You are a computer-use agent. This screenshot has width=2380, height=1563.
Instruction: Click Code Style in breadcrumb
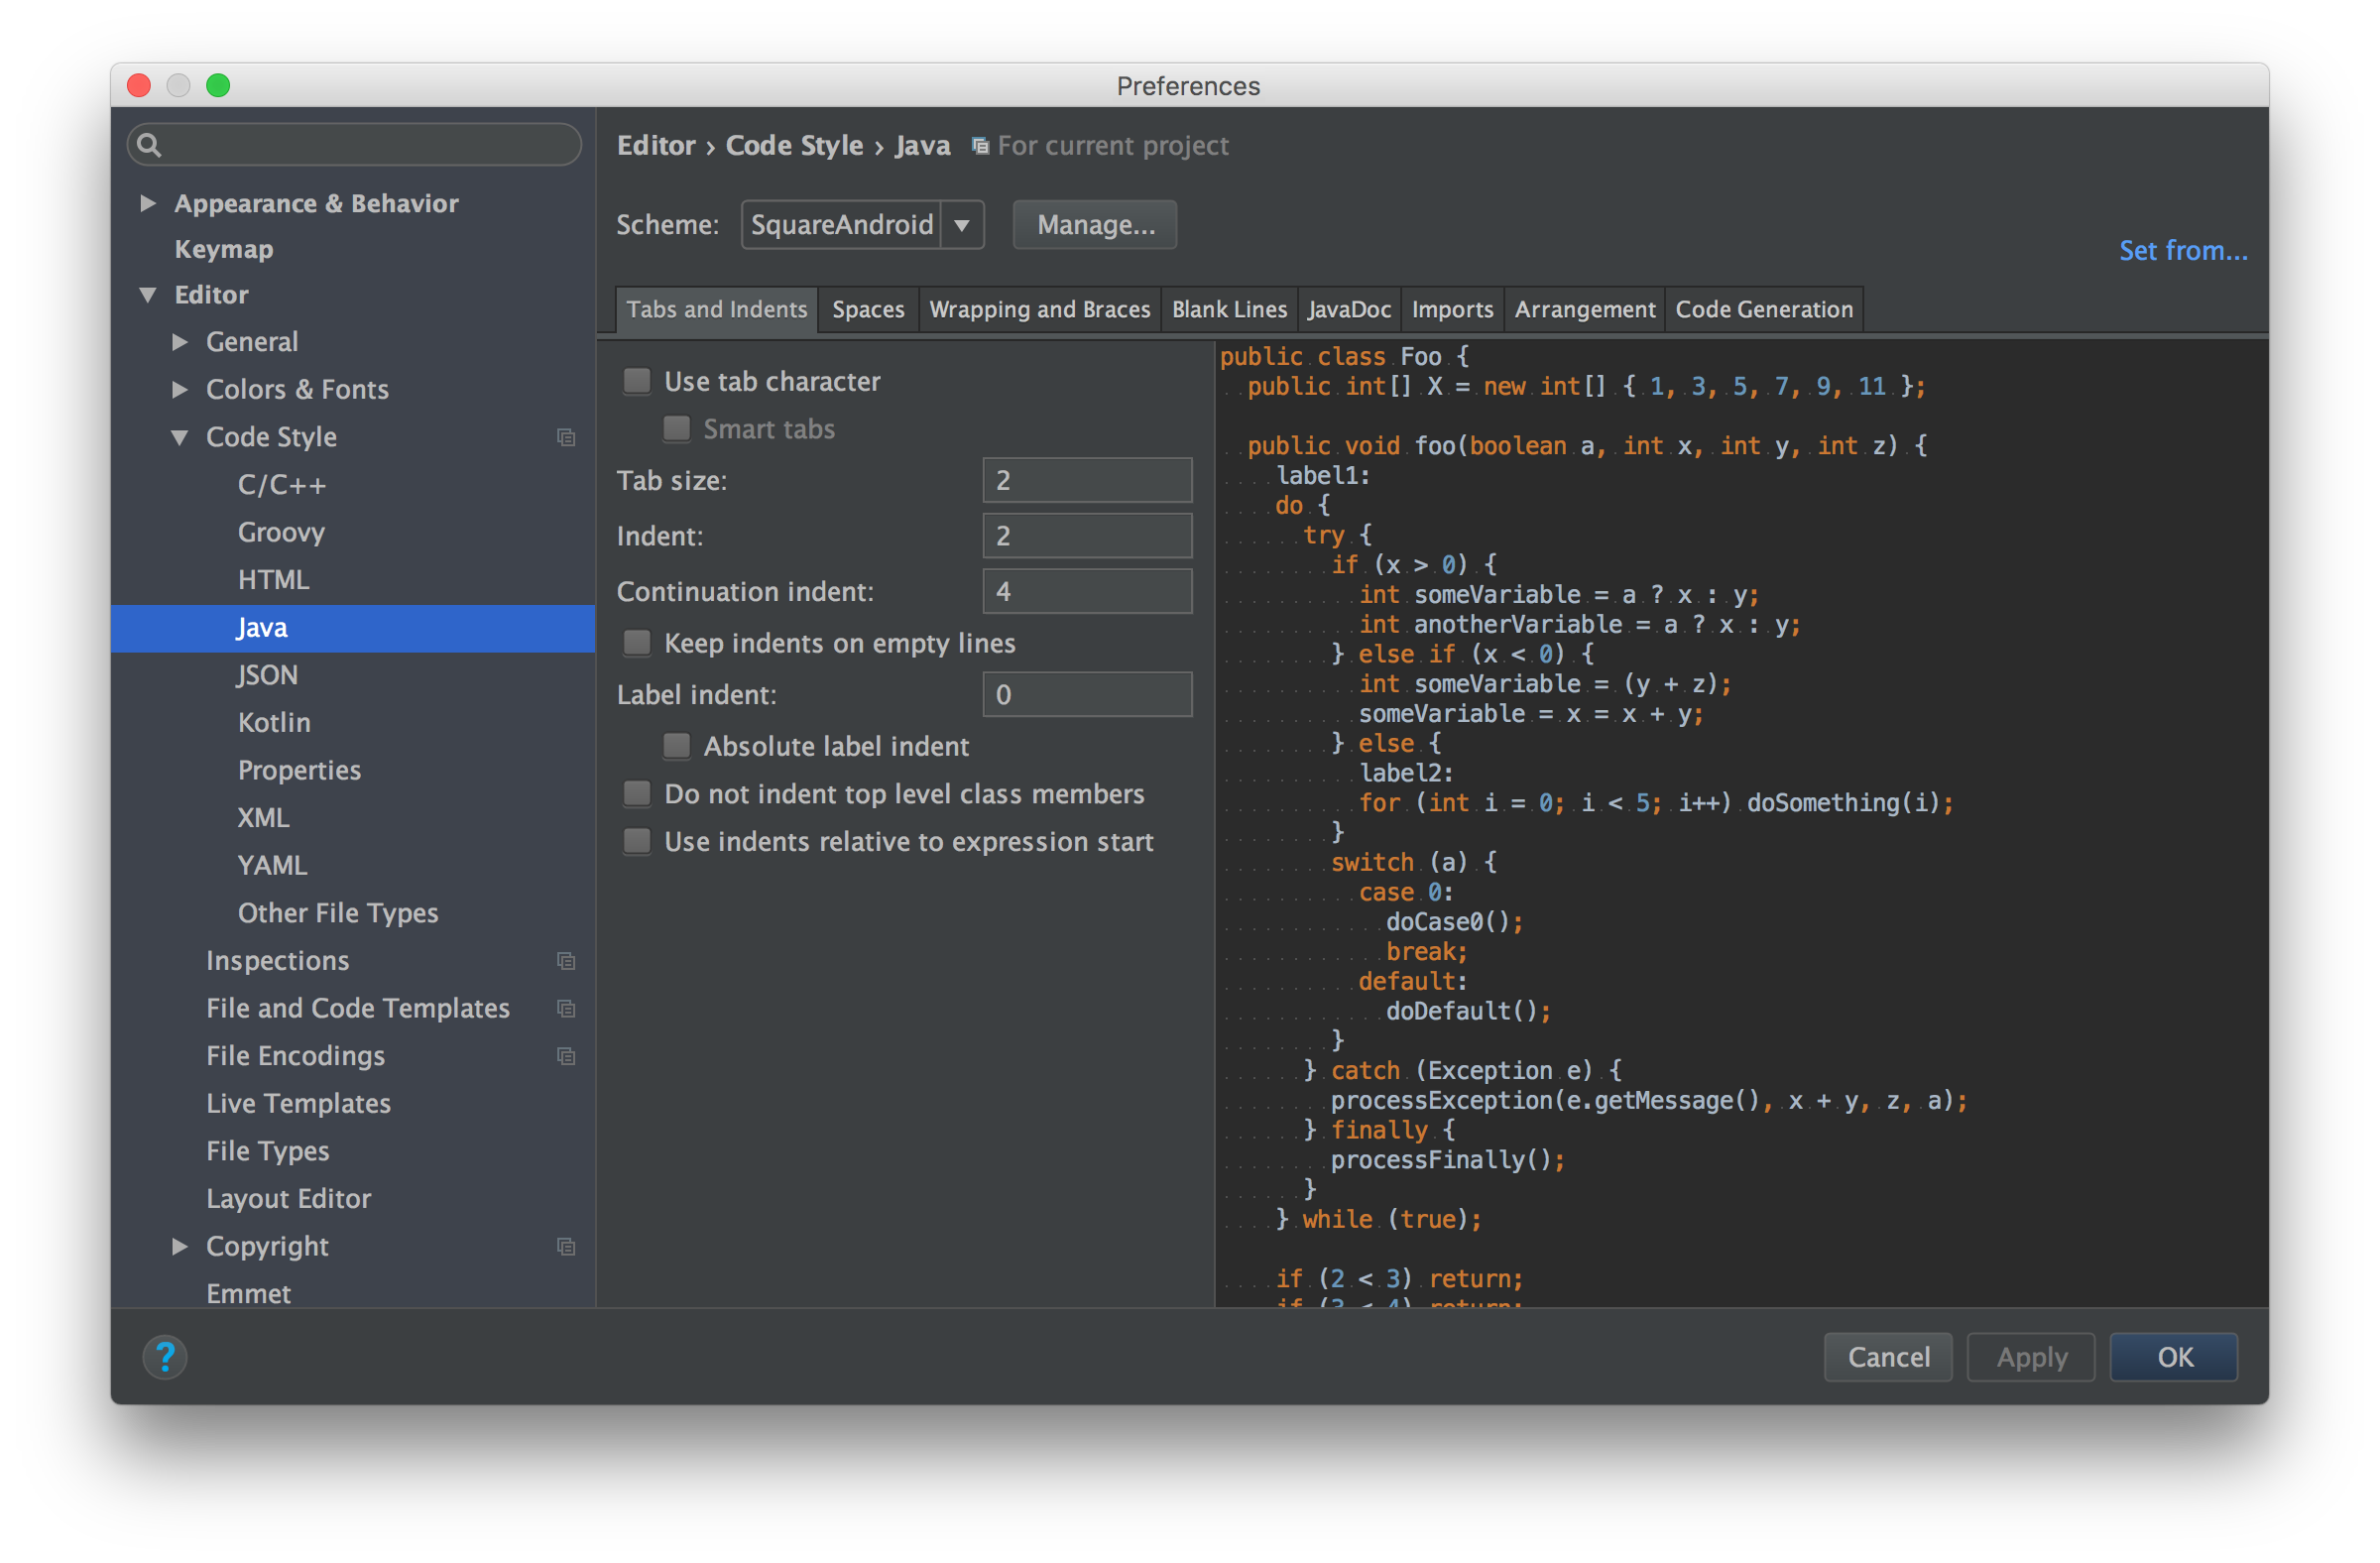(794, 146)
